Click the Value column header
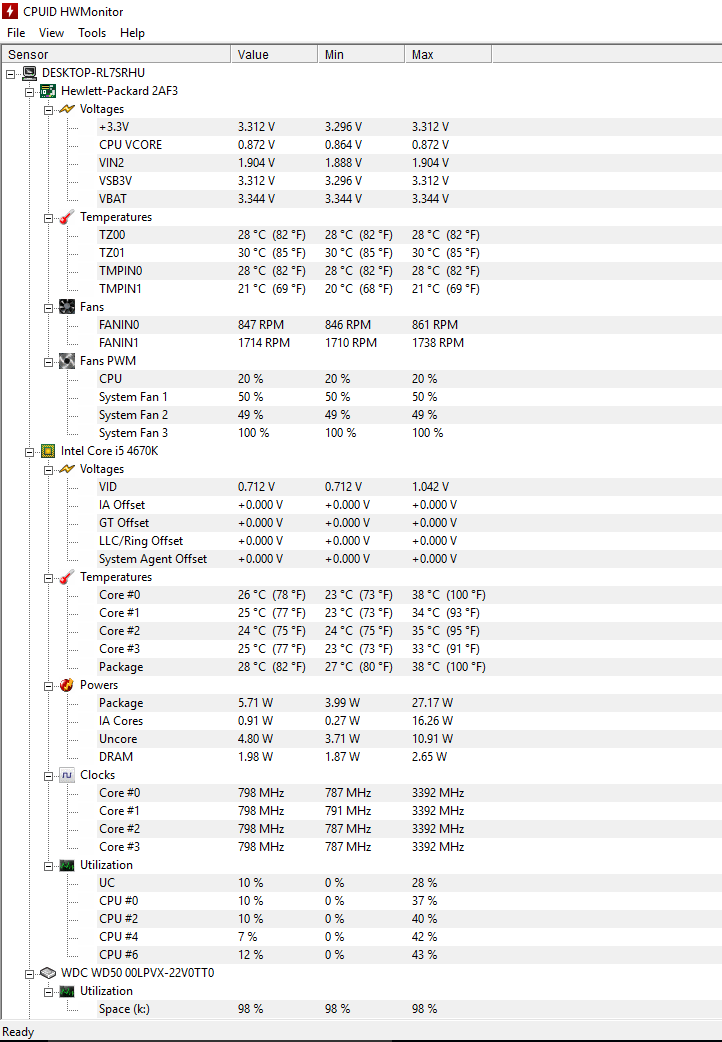The image size is (722, 1042). [x=274, y=54]
